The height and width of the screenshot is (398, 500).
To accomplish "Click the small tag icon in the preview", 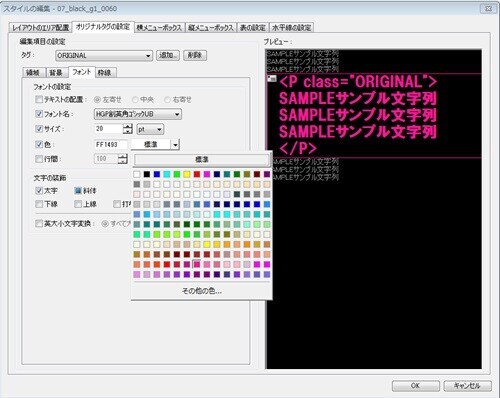I will pyautogui.click(x=272, y=79).
